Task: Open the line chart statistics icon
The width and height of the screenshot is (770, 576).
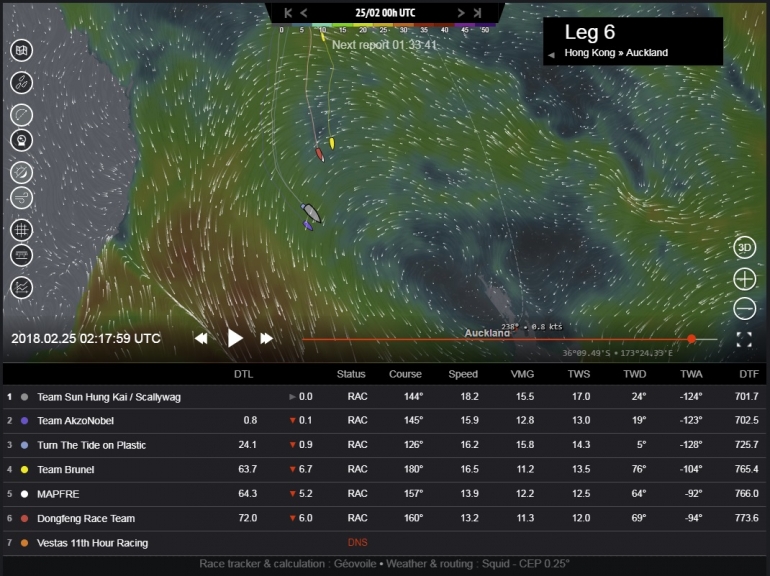Action: pyautogui.click(x=22, y=288)
